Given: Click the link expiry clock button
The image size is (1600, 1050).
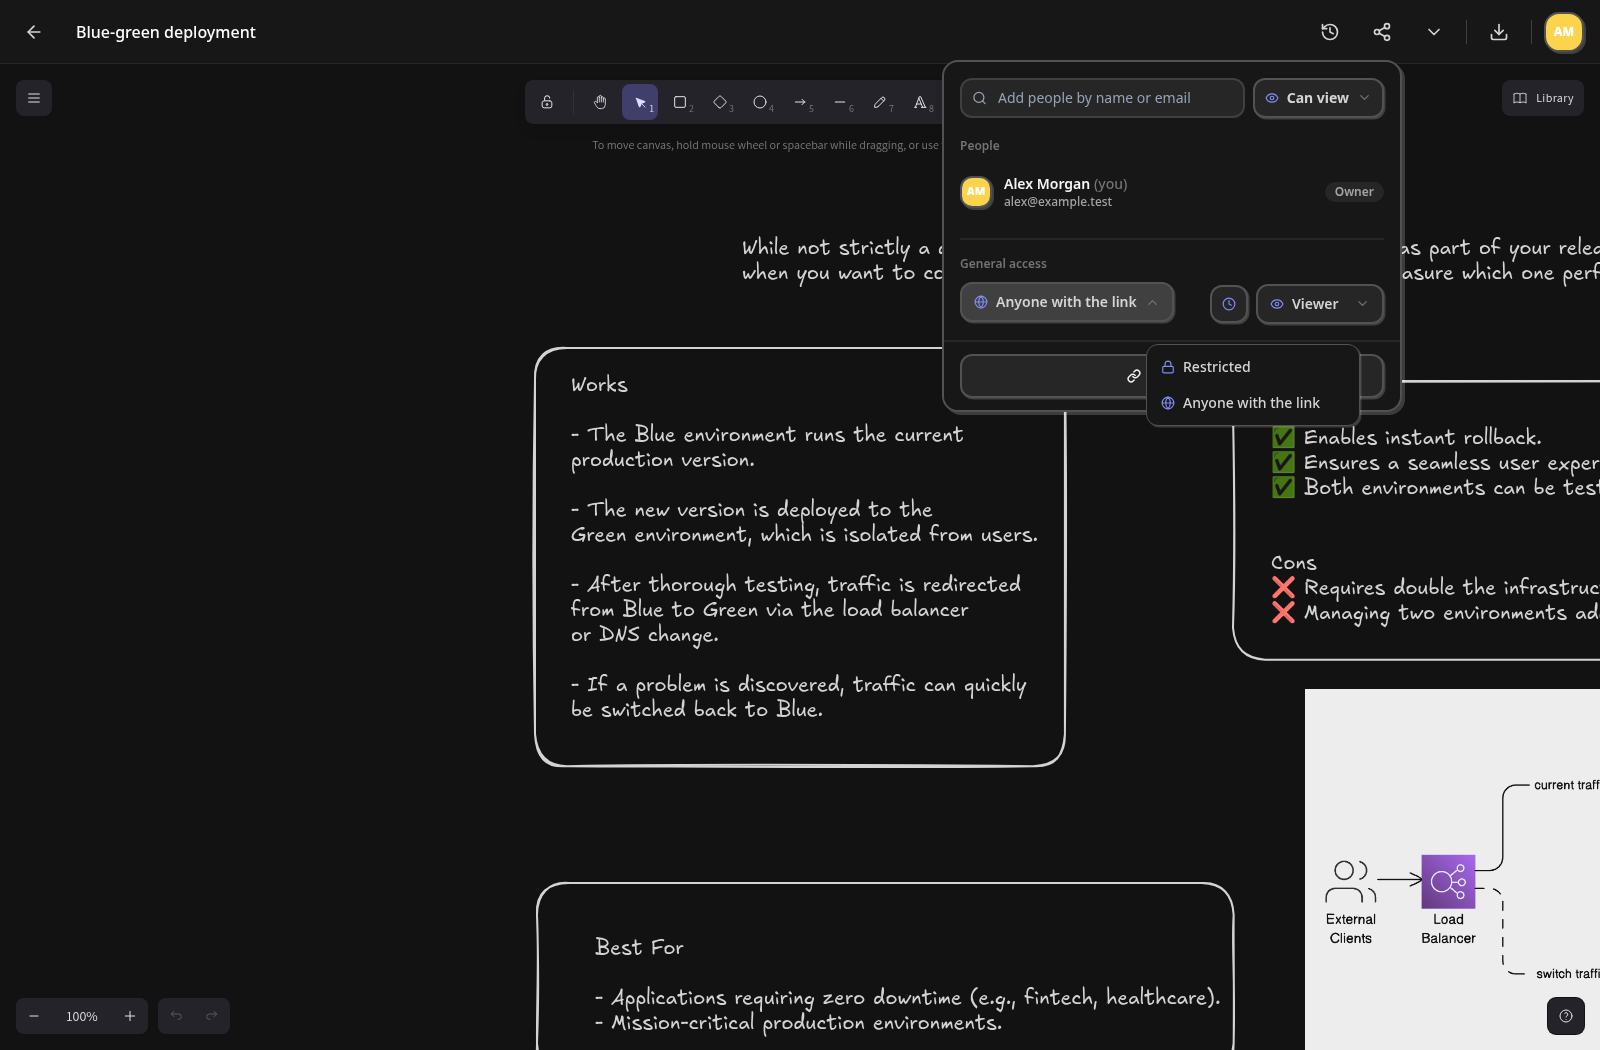Looking at the screenshot, I should click(1229, 304).
